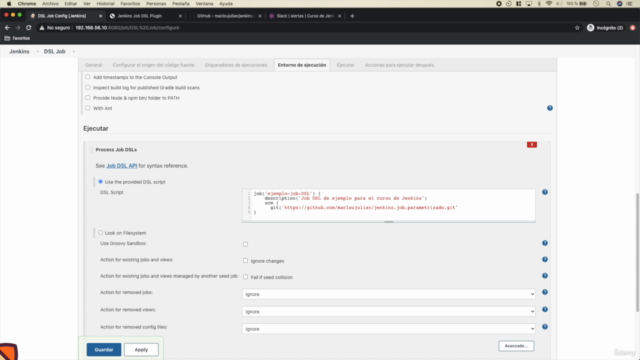Open Action for removed views dropdown
The image size is (640, 360).
389,311
